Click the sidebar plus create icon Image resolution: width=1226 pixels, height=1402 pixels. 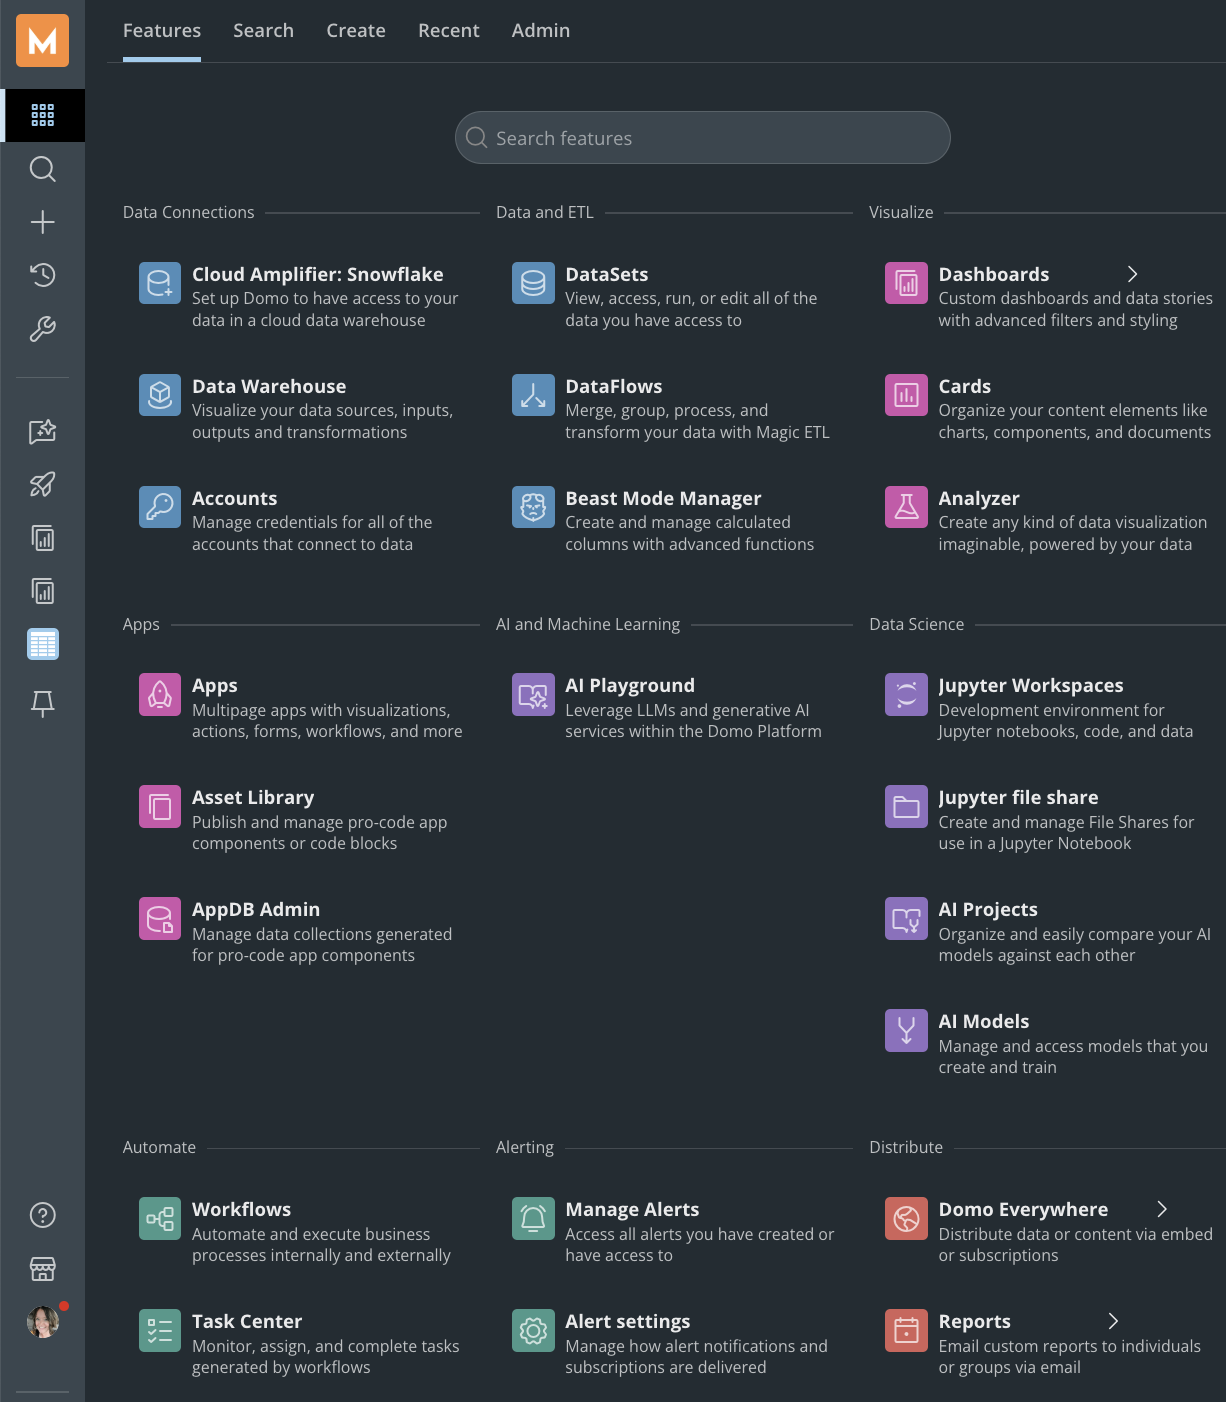pyautogui.click(x=42, y=222)
